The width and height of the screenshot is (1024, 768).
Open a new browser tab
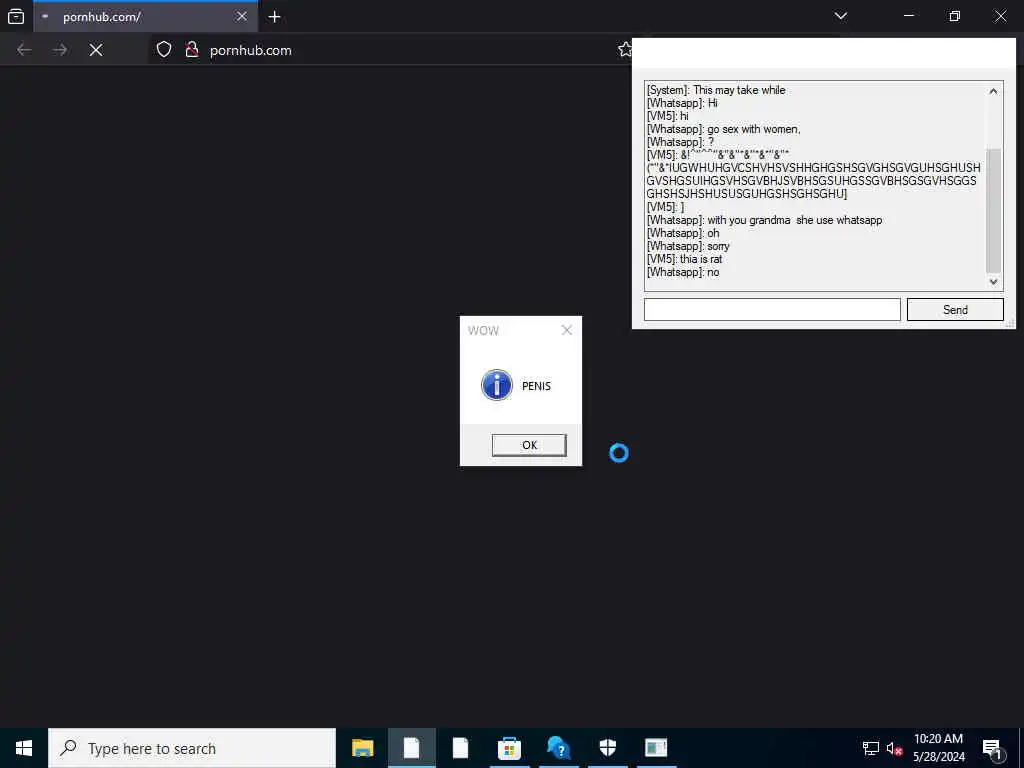(x=274, y=17)
